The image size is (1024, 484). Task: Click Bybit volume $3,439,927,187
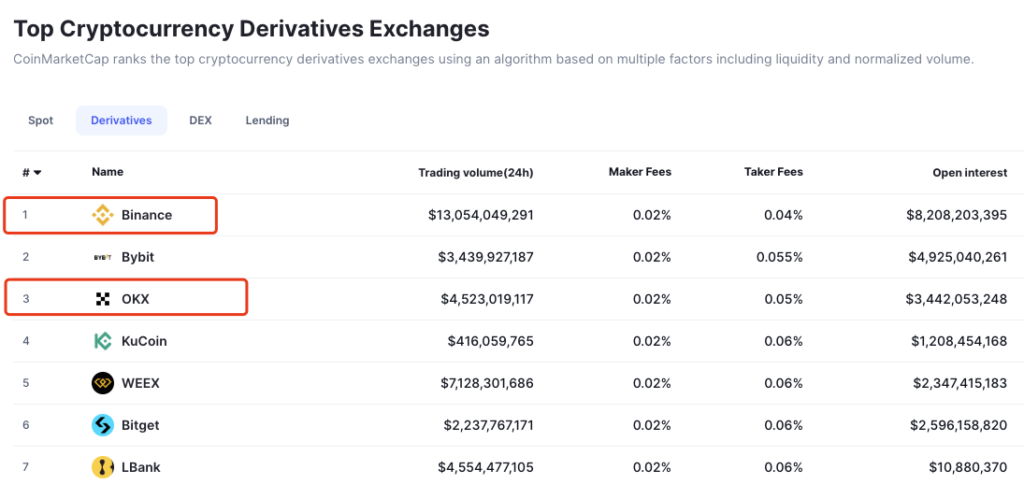tap(486, 257)
